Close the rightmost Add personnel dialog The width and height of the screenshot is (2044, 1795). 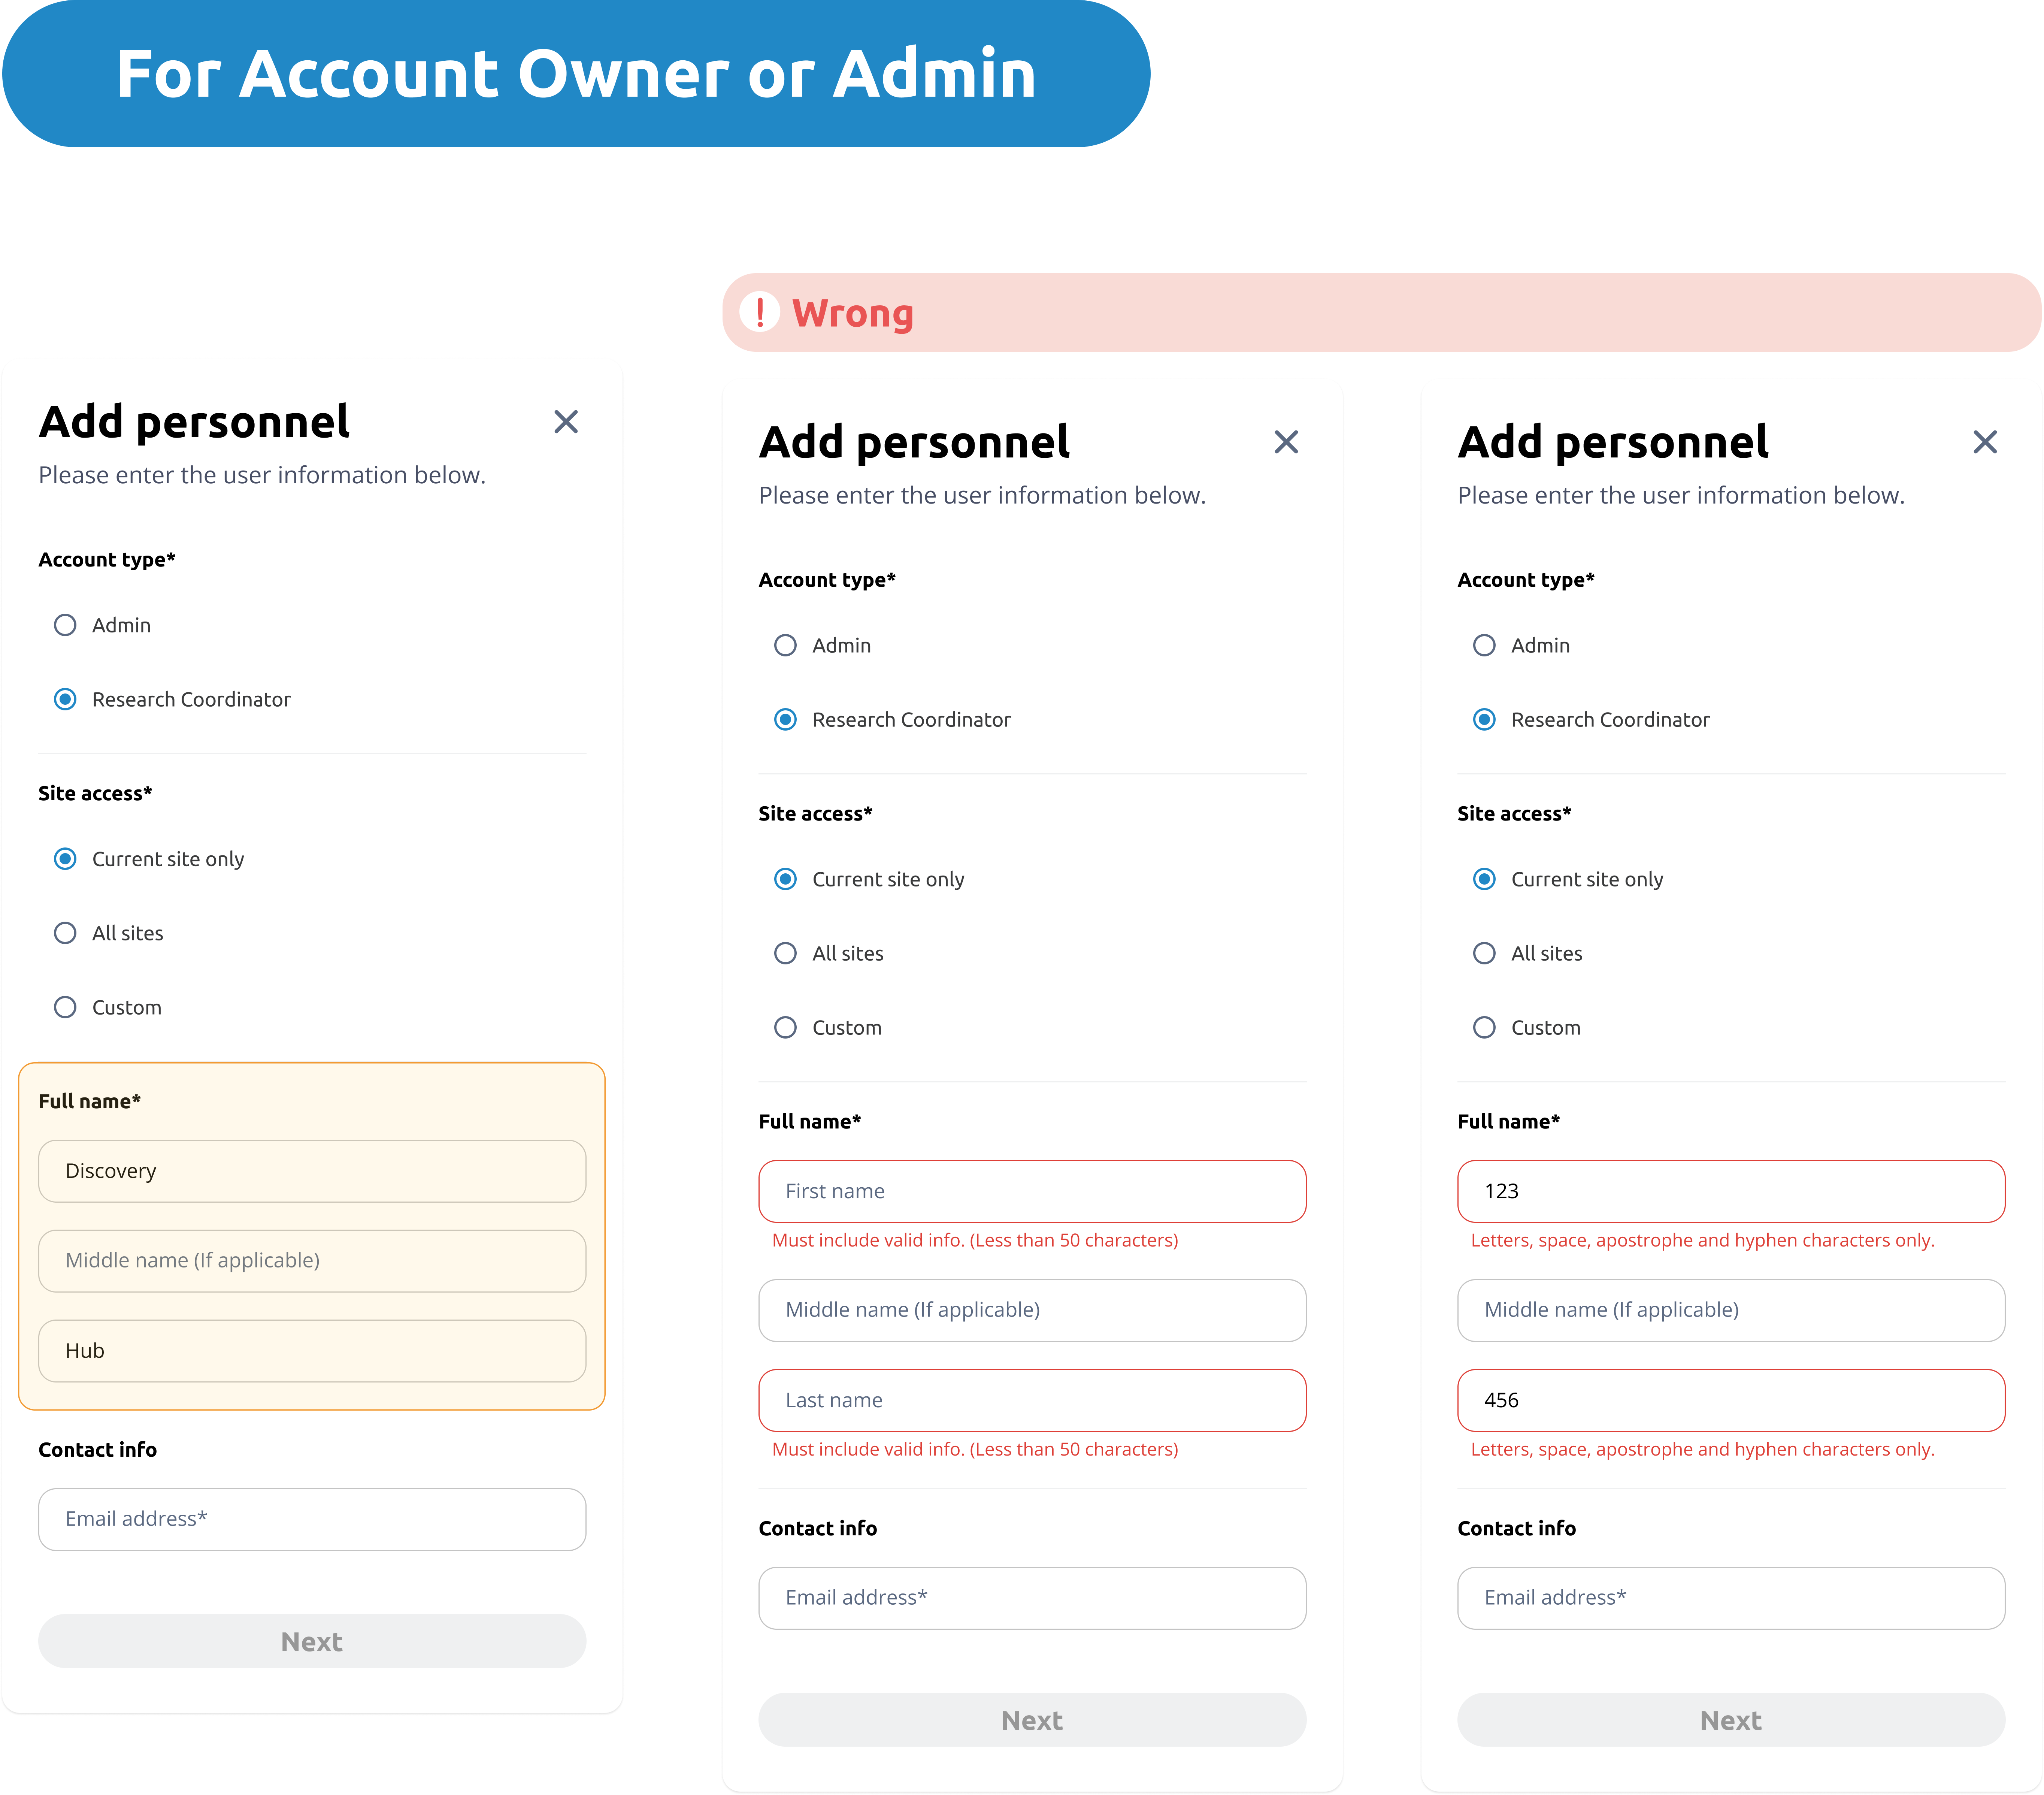tap(1985, 442)
